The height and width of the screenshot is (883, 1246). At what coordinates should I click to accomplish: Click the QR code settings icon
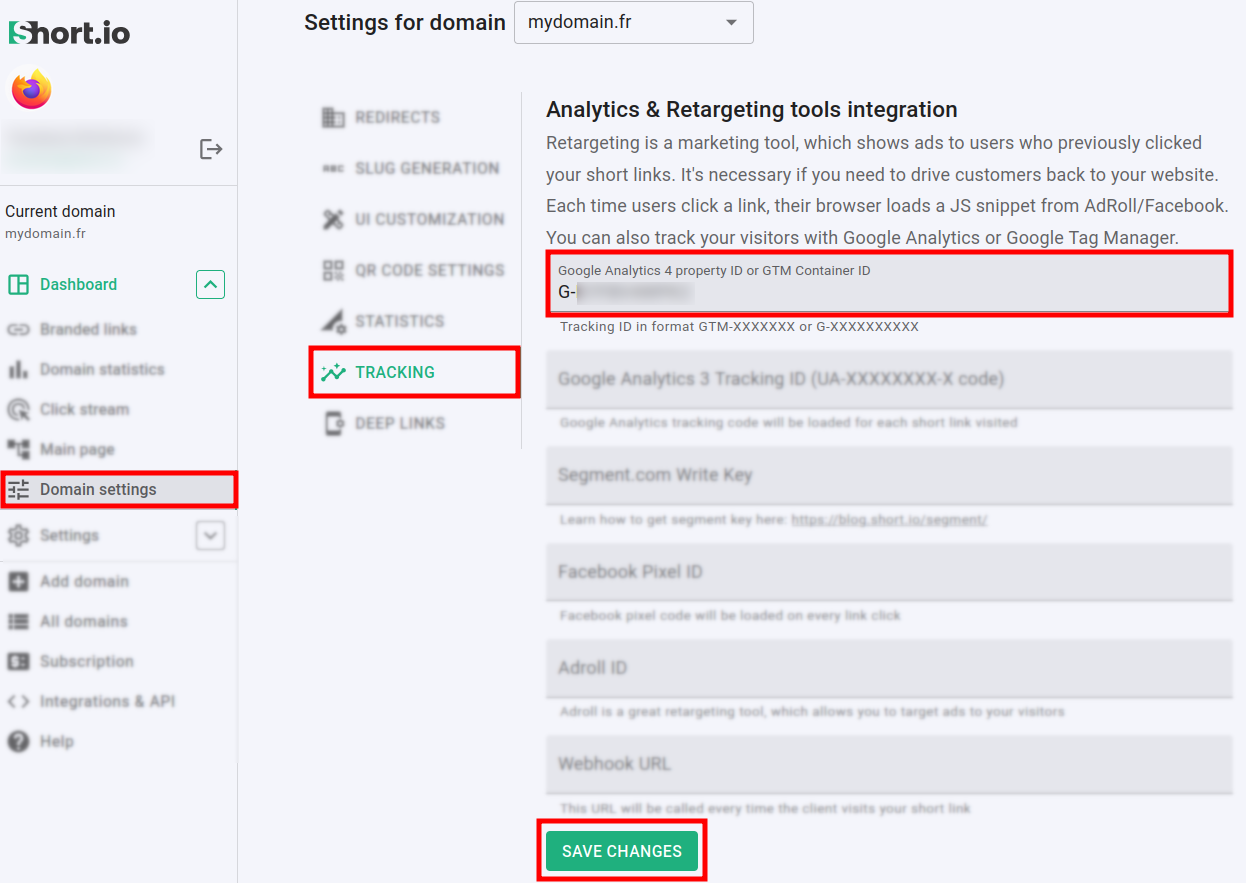333,270
